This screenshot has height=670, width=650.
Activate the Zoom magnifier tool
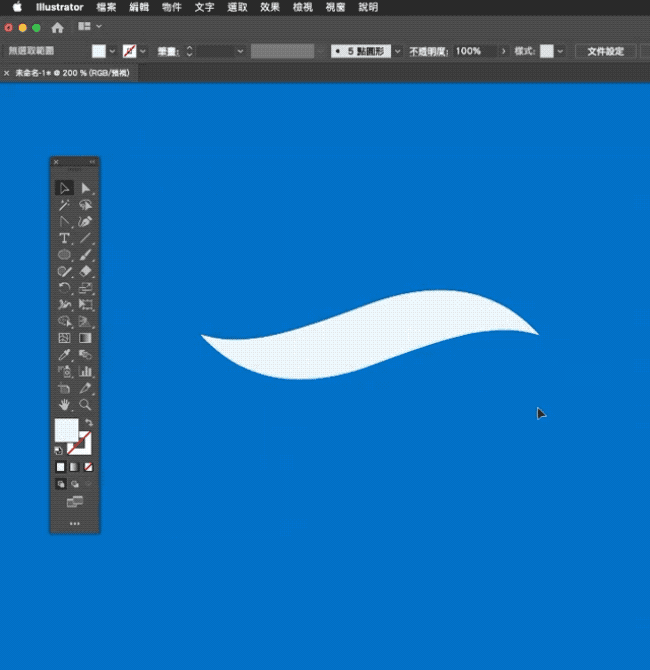86,405
